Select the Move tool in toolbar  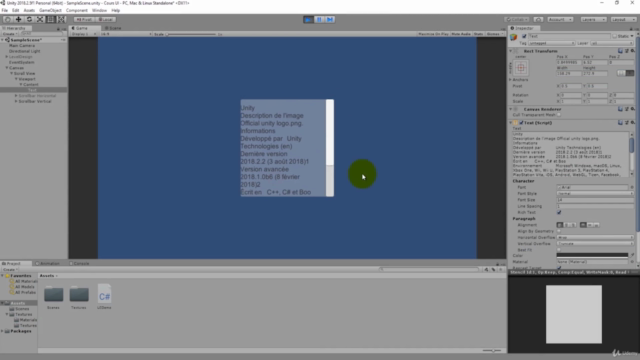[x=18, y=19]
